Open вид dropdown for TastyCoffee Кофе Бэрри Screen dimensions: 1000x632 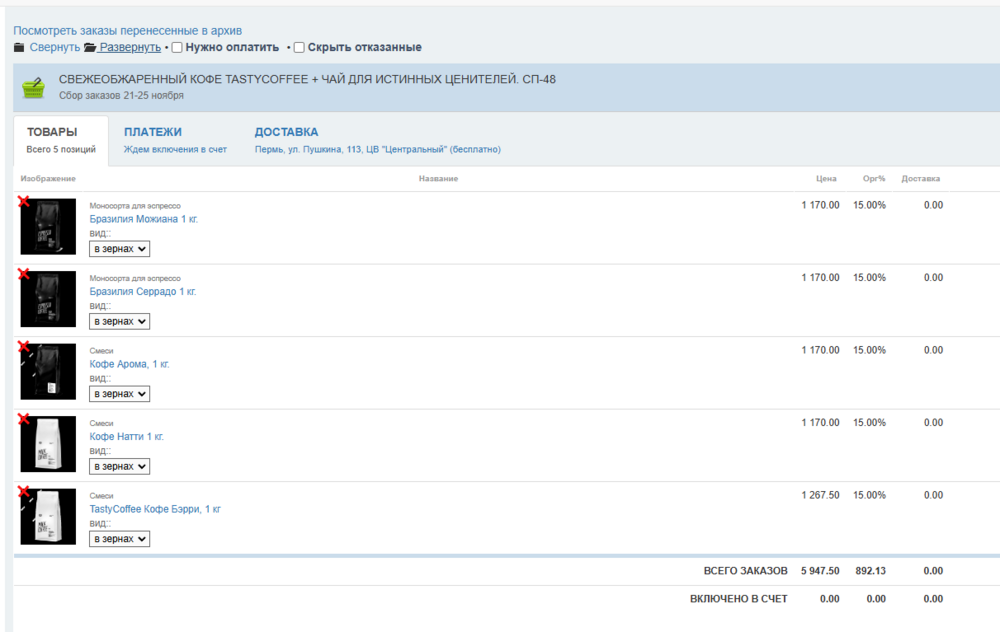point(119,539)
